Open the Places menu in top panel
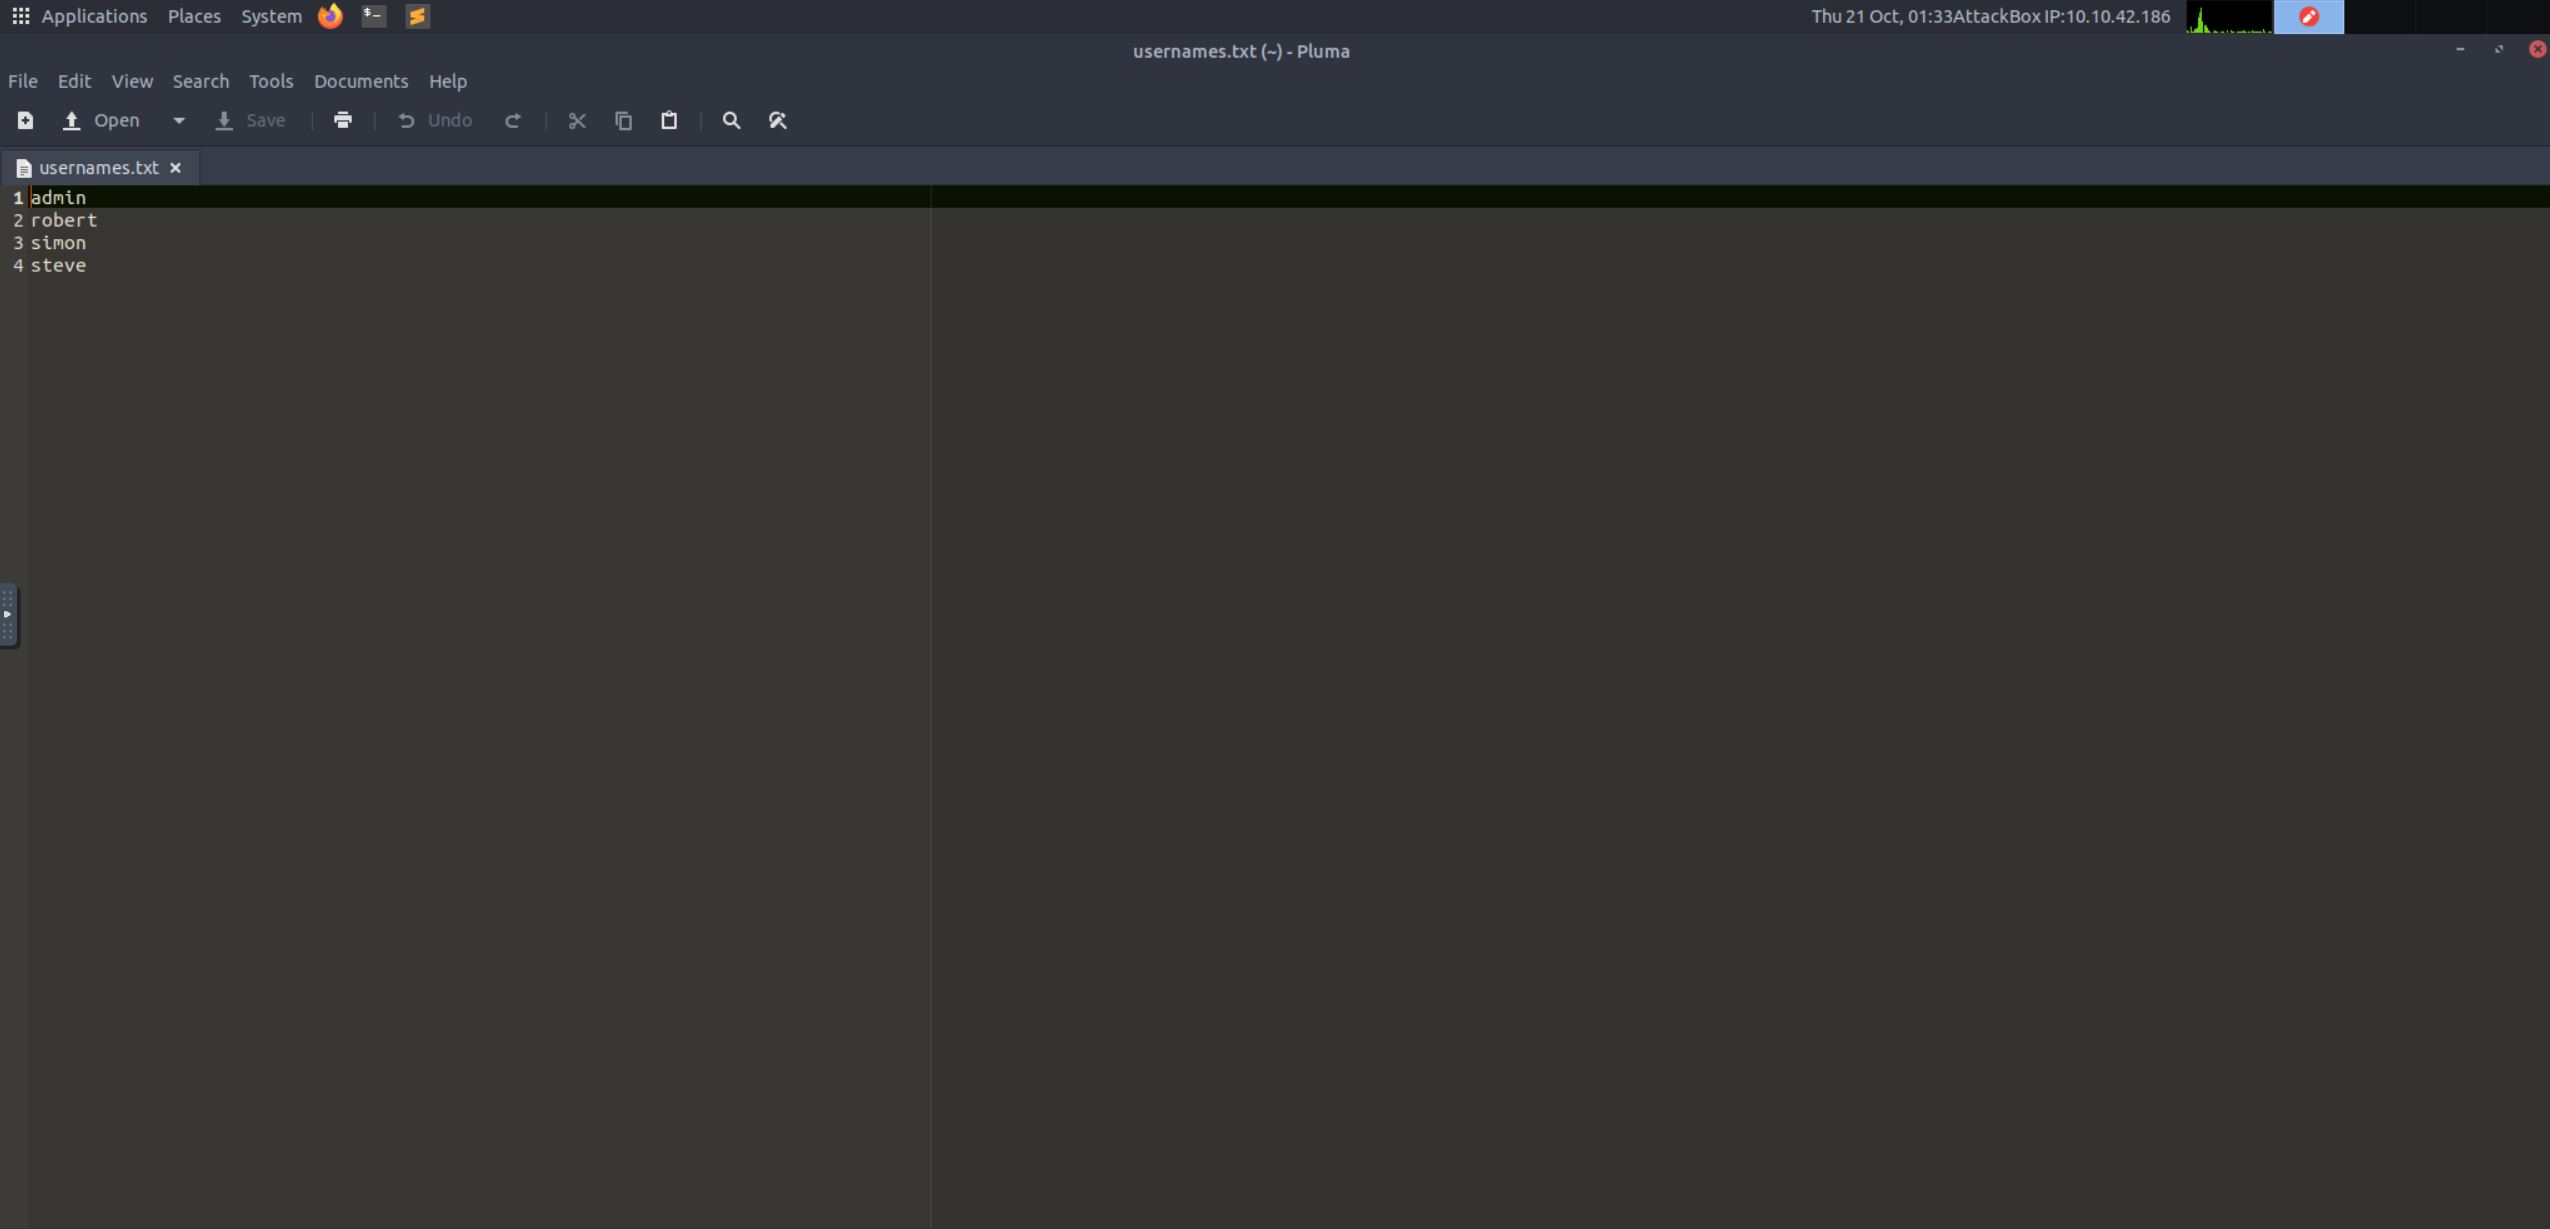2550x1229 pixels. [x=194, y=16]
